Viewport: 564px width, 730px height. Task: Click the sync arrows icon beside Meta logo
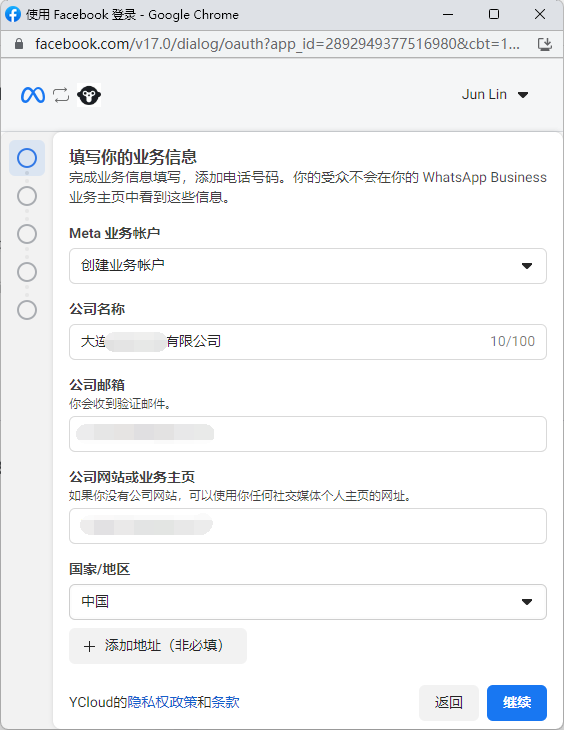tap(61, 95)
